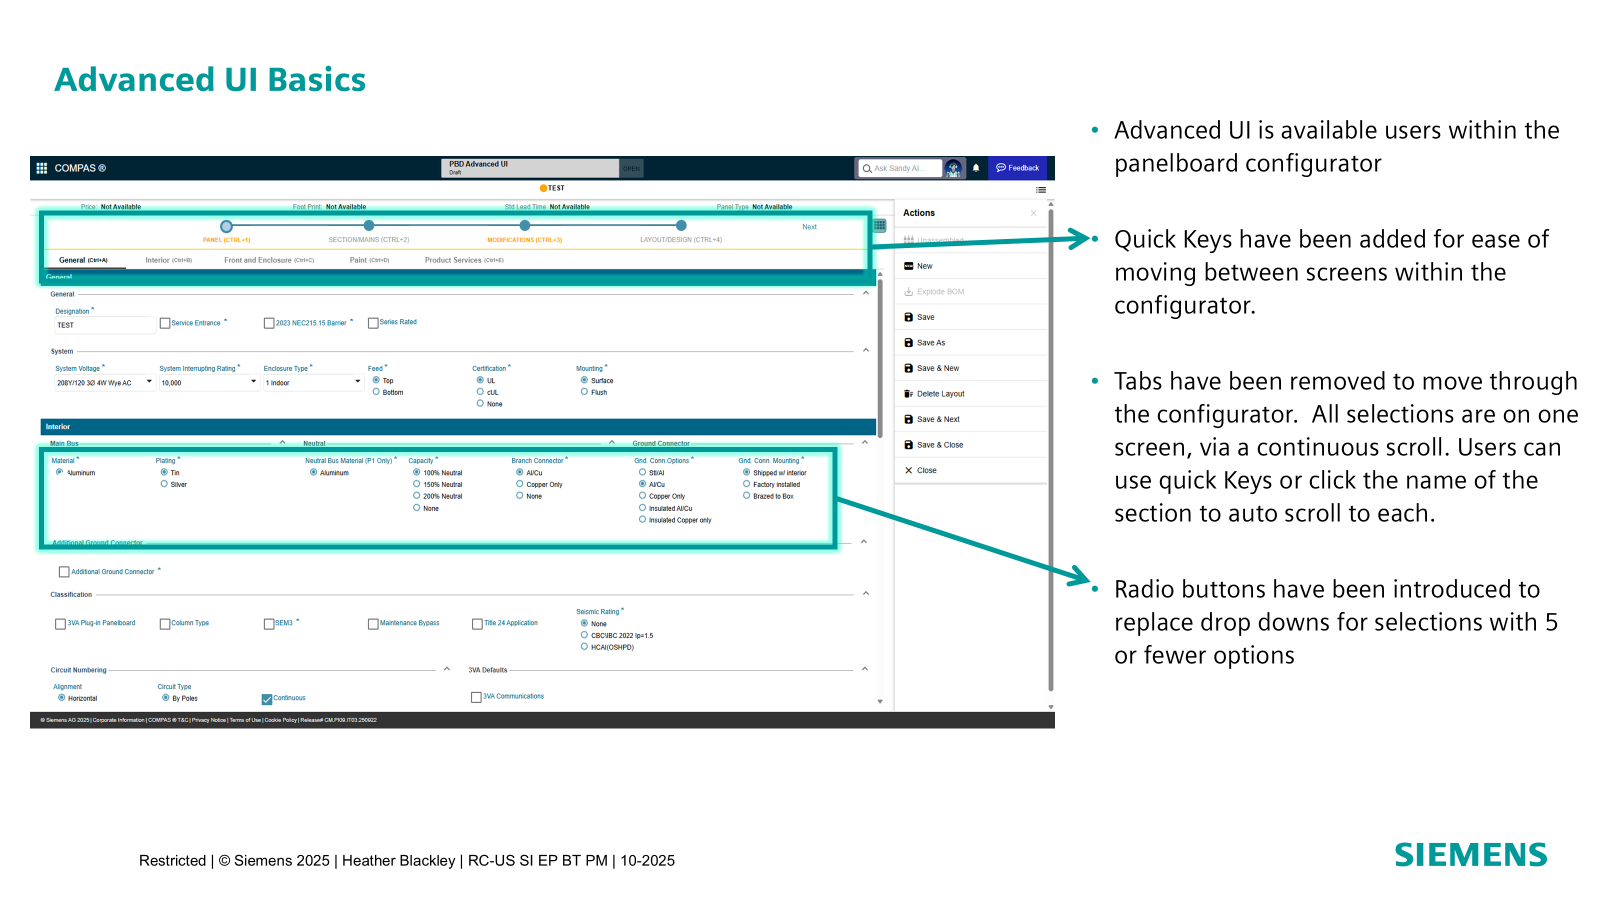Image resolution: width=1600 pixels, height=900 pixels.
Task: Pick Silver plating
Action: 164,484
